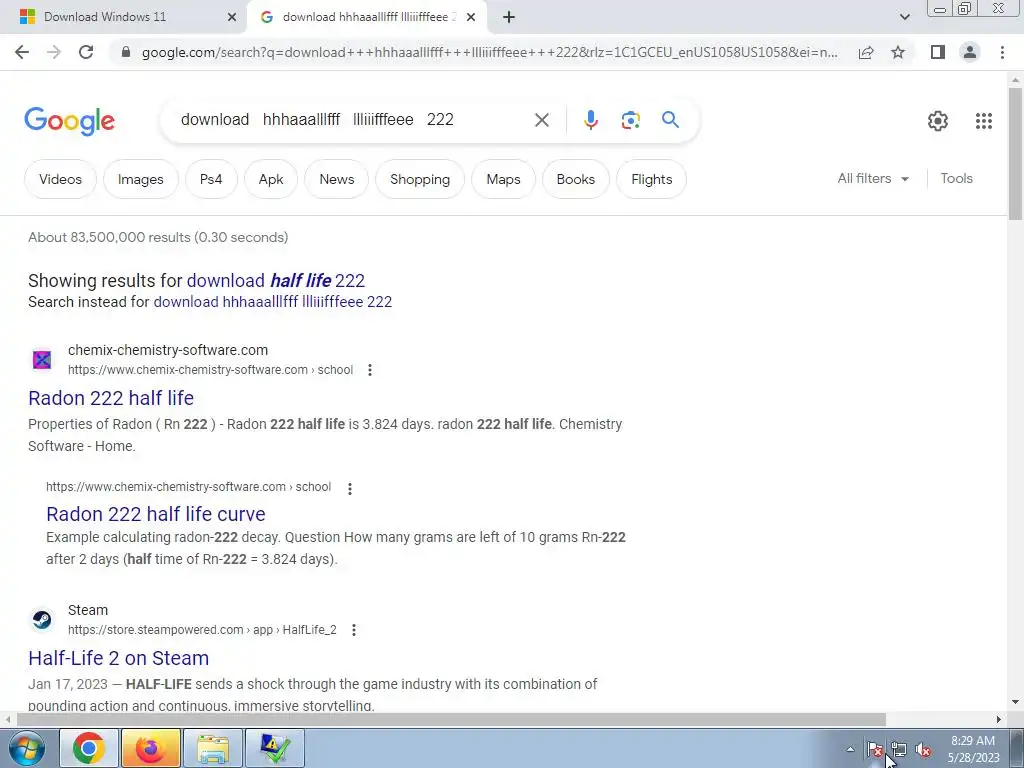This screenshot has height=768, width=1024.
Task: Open the options menu for the Steam result
Action: point(353,630)
